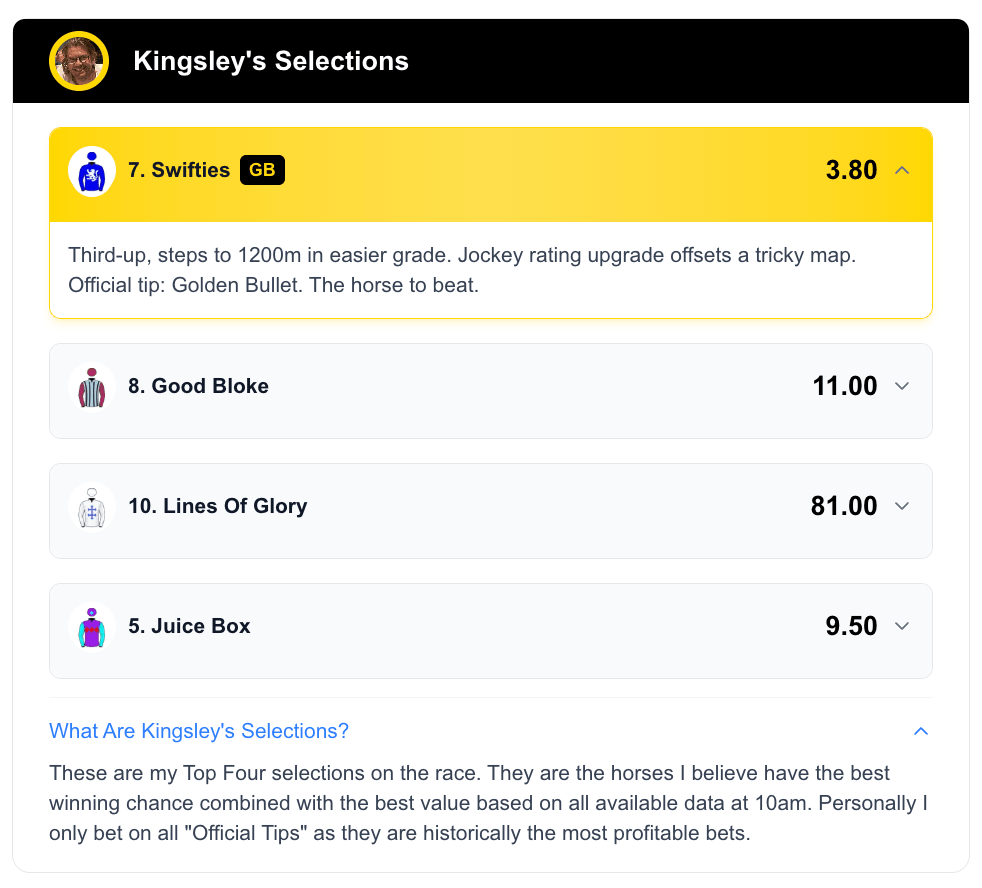Select the 81.00 odds for Lines Of Glory
The width and height of the screenshot is (982, 888).
click(x=845, y=505)
